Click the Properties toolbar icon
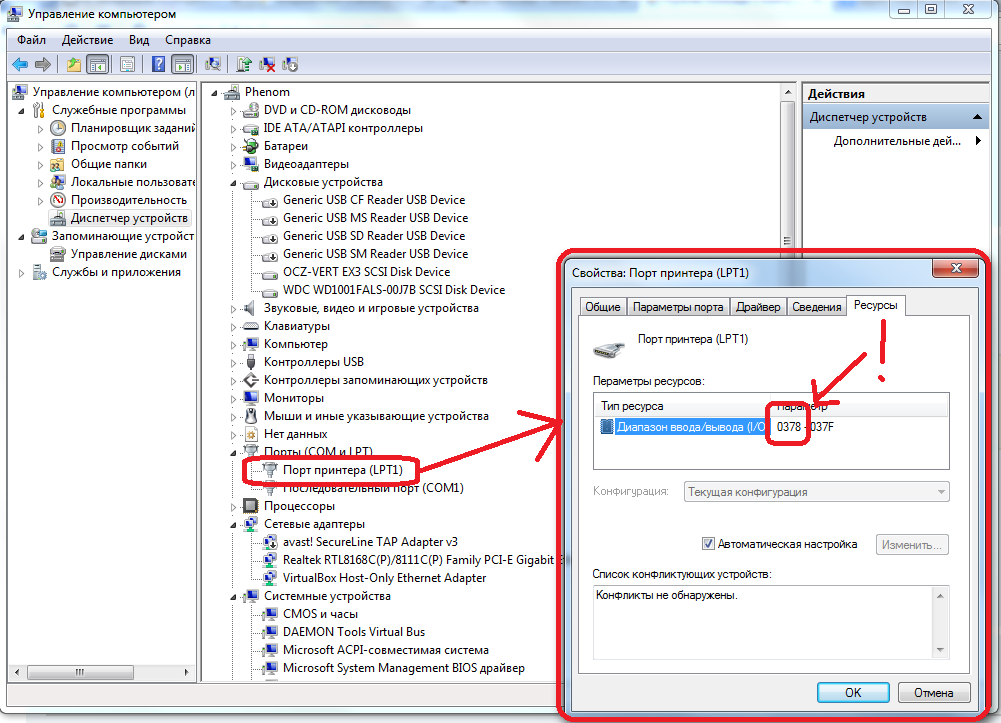 (128, 64)
